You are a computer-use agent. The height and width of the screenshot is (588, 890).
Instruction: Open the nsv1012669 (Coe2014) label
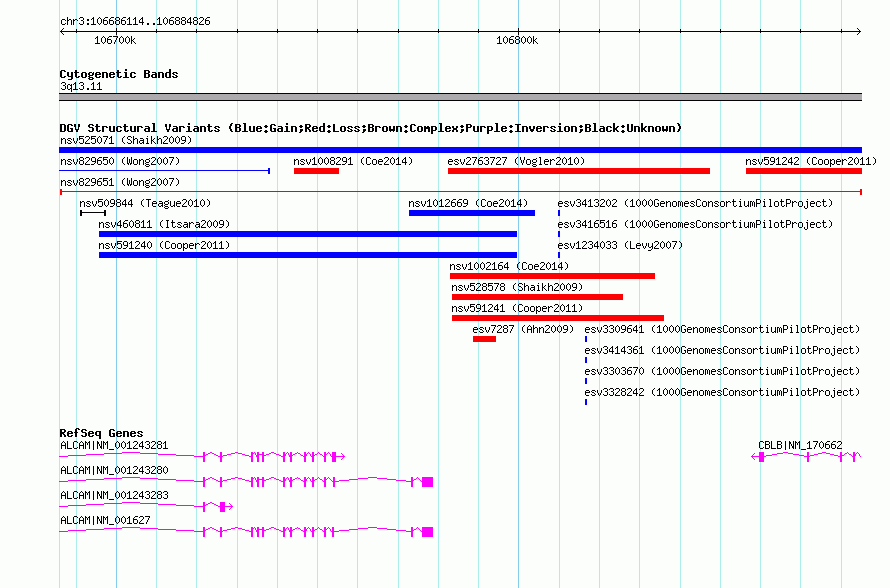coord(468,203)
